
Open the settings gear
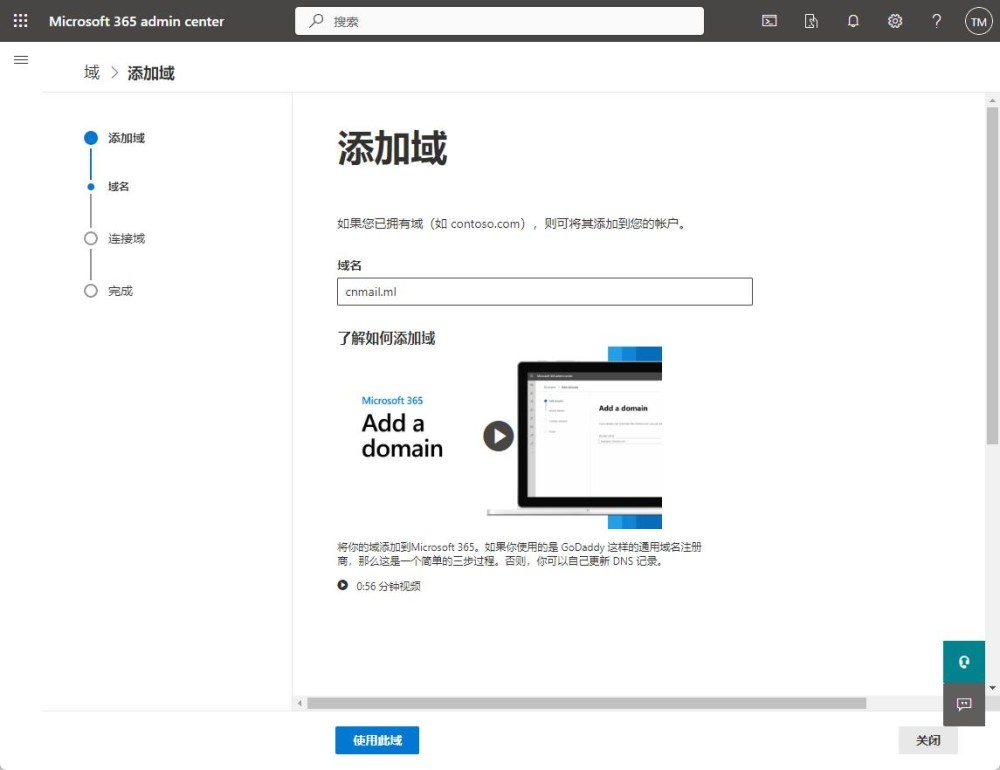[895, 21]
